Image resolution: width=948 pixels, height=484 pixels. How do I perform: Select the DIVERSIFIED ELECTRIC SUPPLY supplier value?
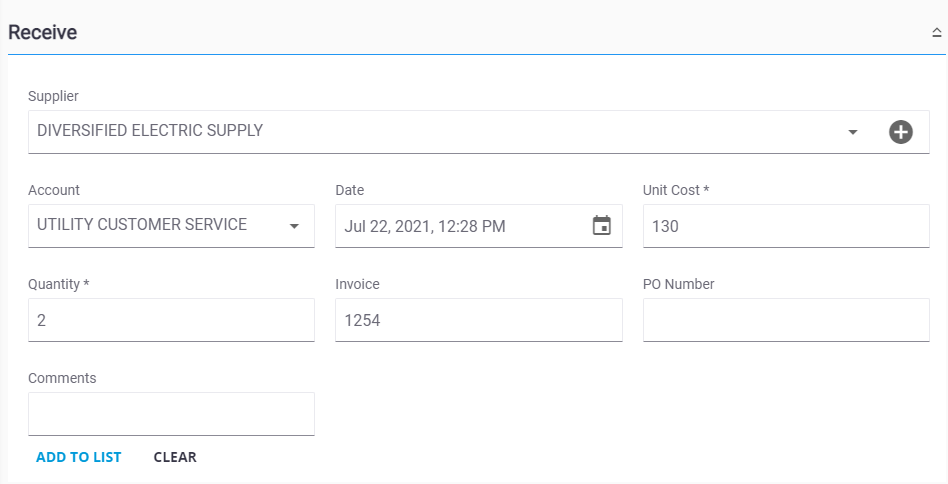[150, 131]
